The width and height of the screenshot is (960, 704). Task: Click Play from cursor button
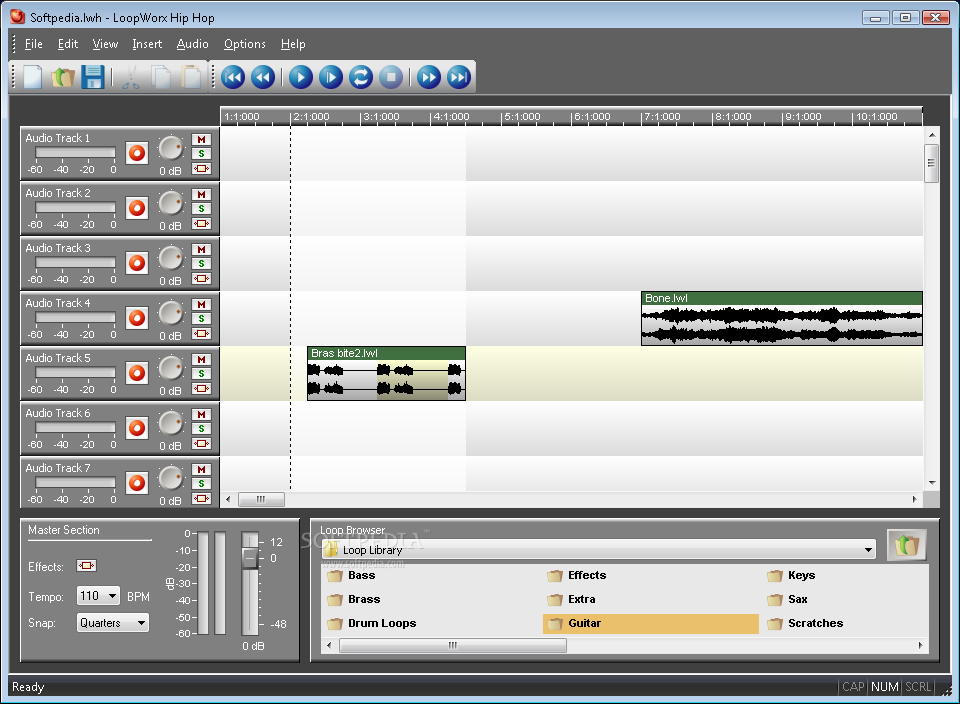[331, 77]
